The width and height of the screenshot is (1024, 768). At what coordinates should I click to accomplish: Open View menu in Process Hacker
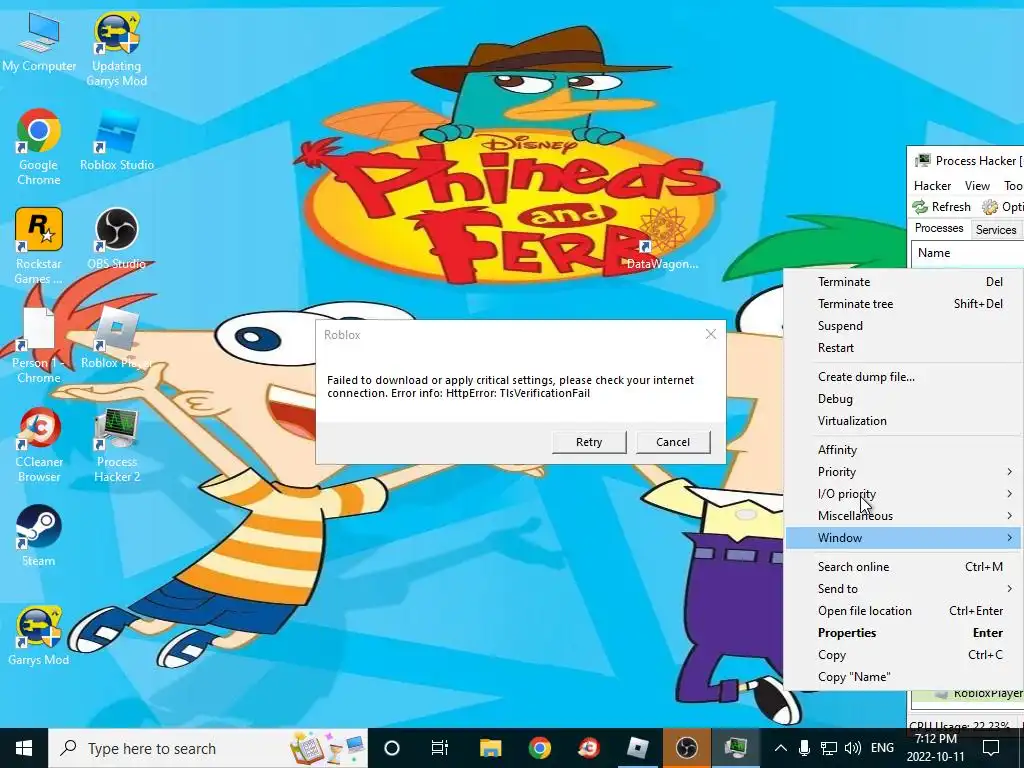tap(977, 185)
